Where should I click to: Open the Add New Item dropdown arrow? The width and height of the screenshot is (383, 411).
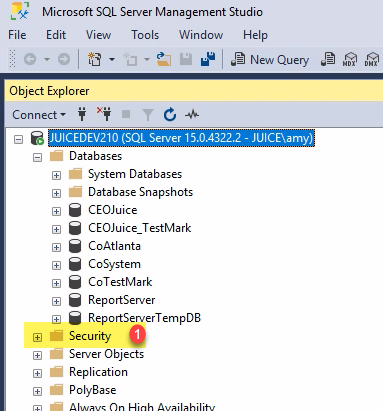(x=147, y=60)
